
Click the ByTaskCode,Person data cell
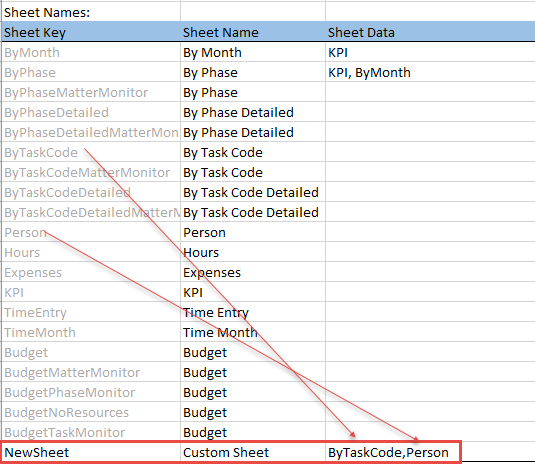click(393, 452)
